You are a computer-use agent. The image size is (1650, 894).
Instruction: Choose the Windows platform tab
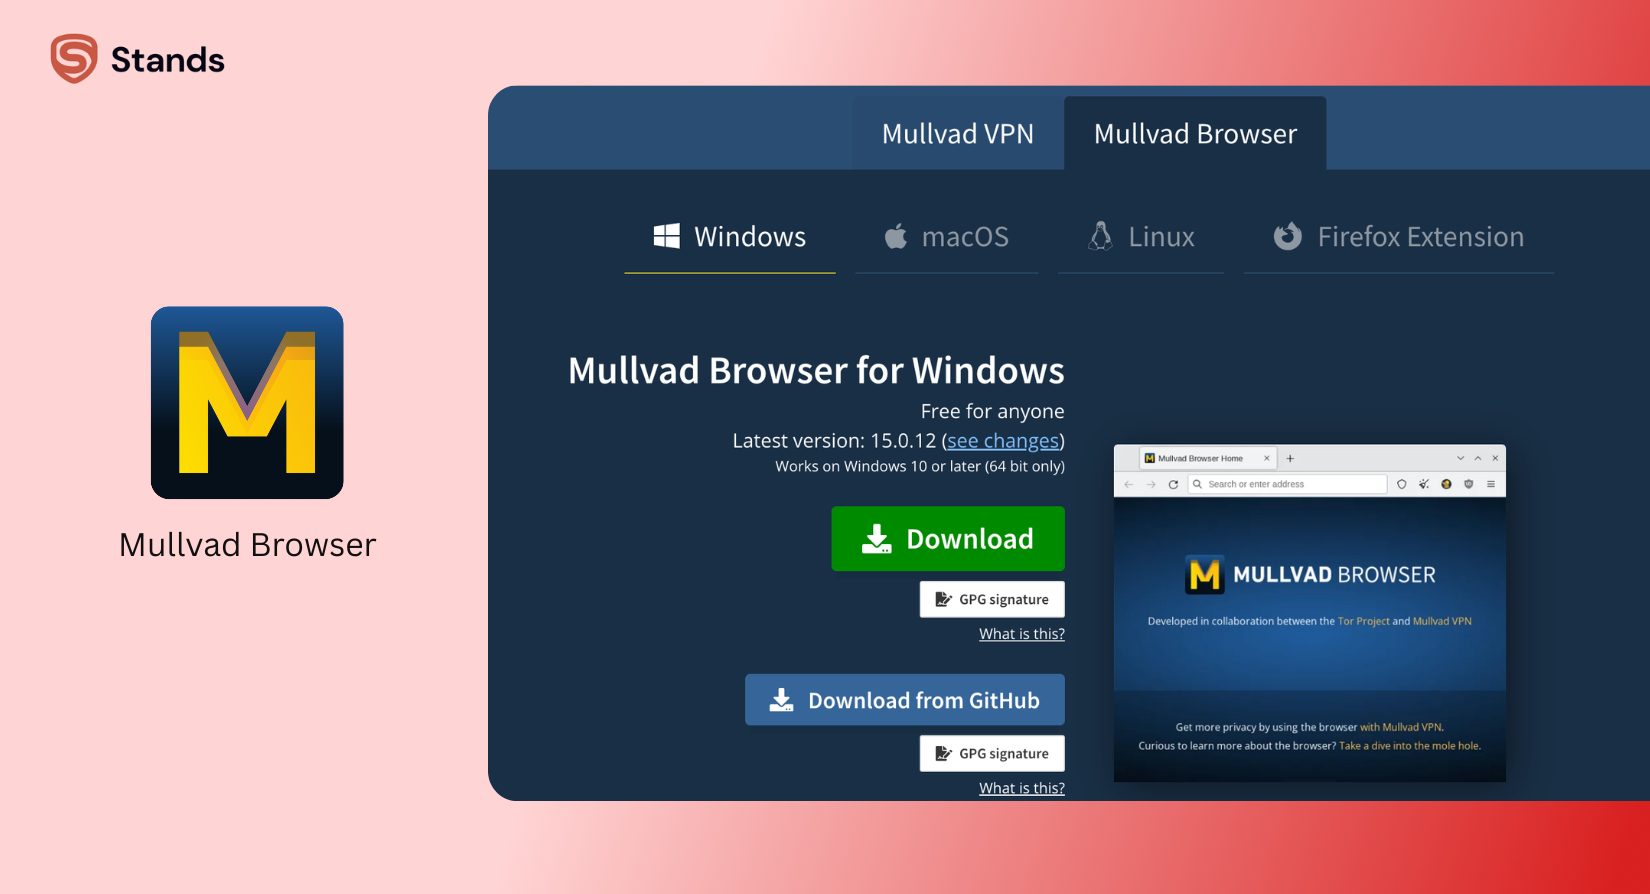coord(730,237)
